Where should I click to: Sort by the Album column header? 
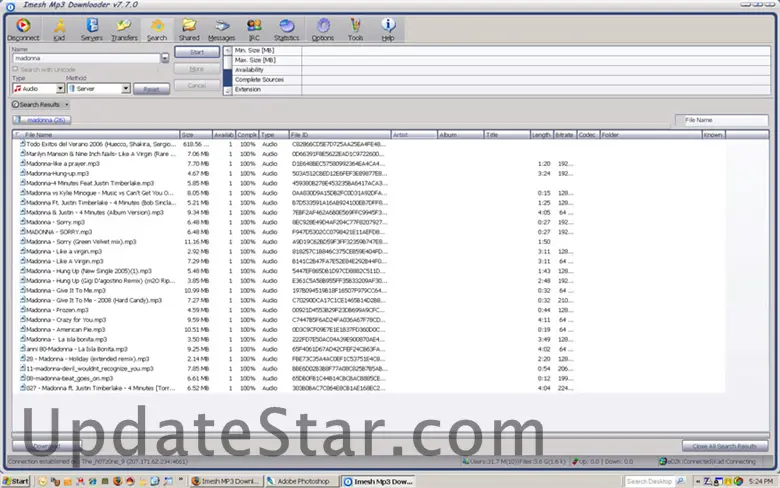coord(460,135)
